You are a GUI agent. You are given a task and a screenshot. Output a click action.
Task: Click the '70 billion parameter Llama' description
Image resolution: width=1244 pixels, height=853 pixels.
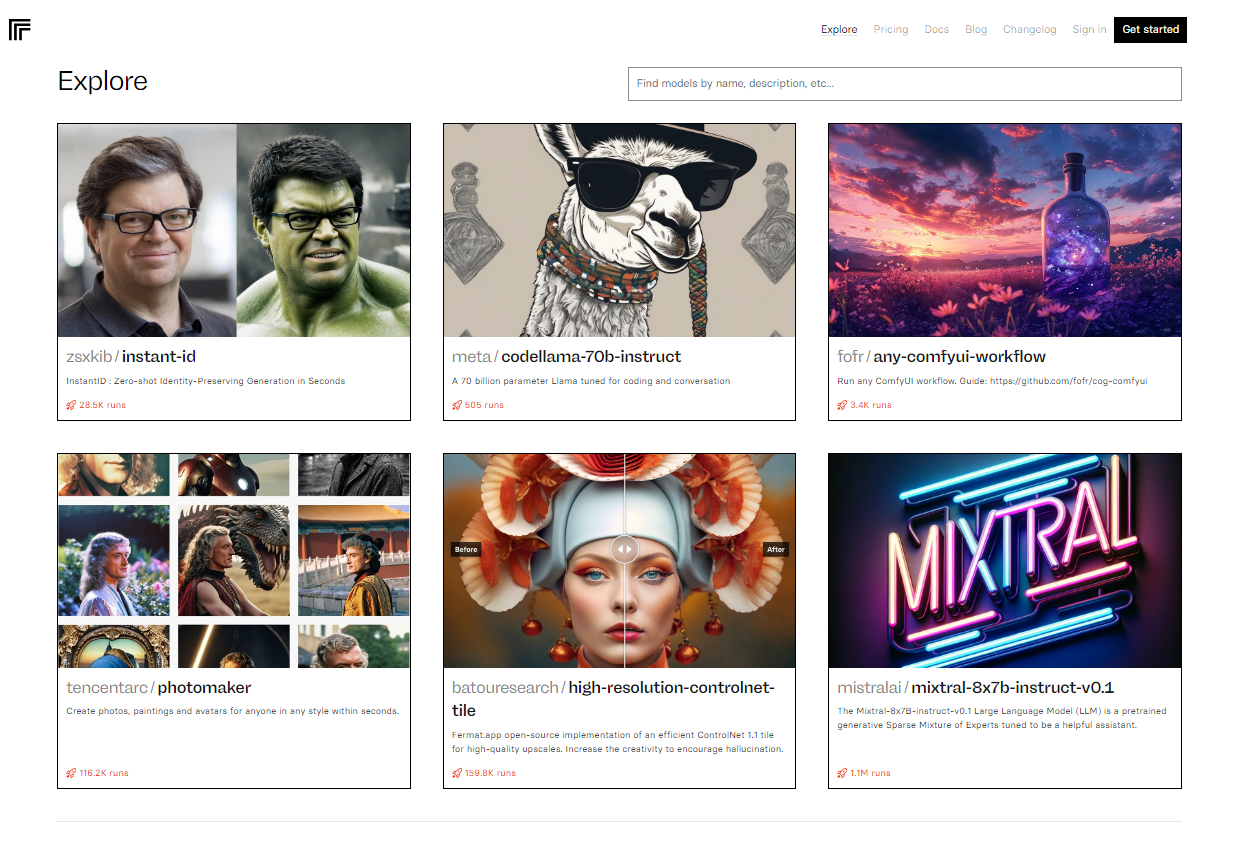tap(591, 381)
